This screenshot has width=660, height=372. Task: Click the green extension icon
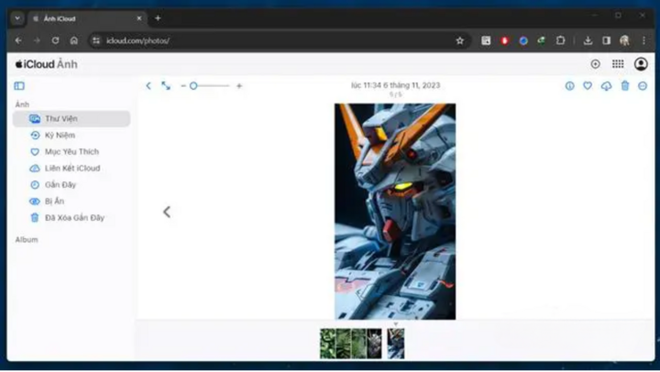[x=541, y=40]
